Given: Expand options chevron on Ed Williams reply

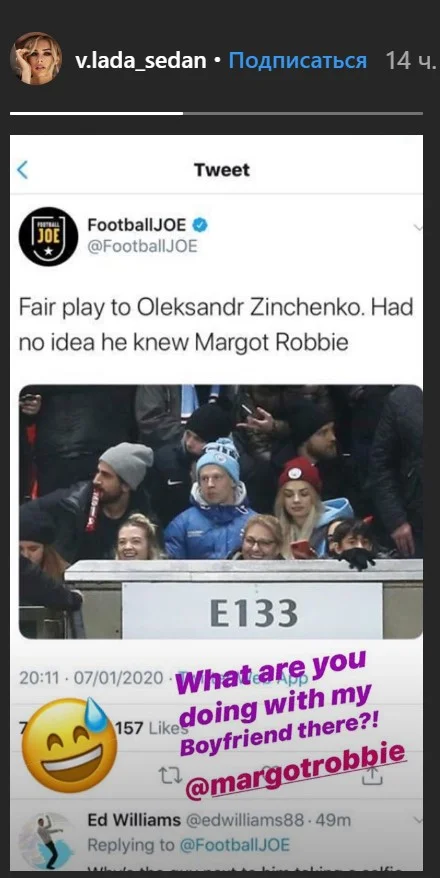Looking at the screenshot, I should [418, 820].
